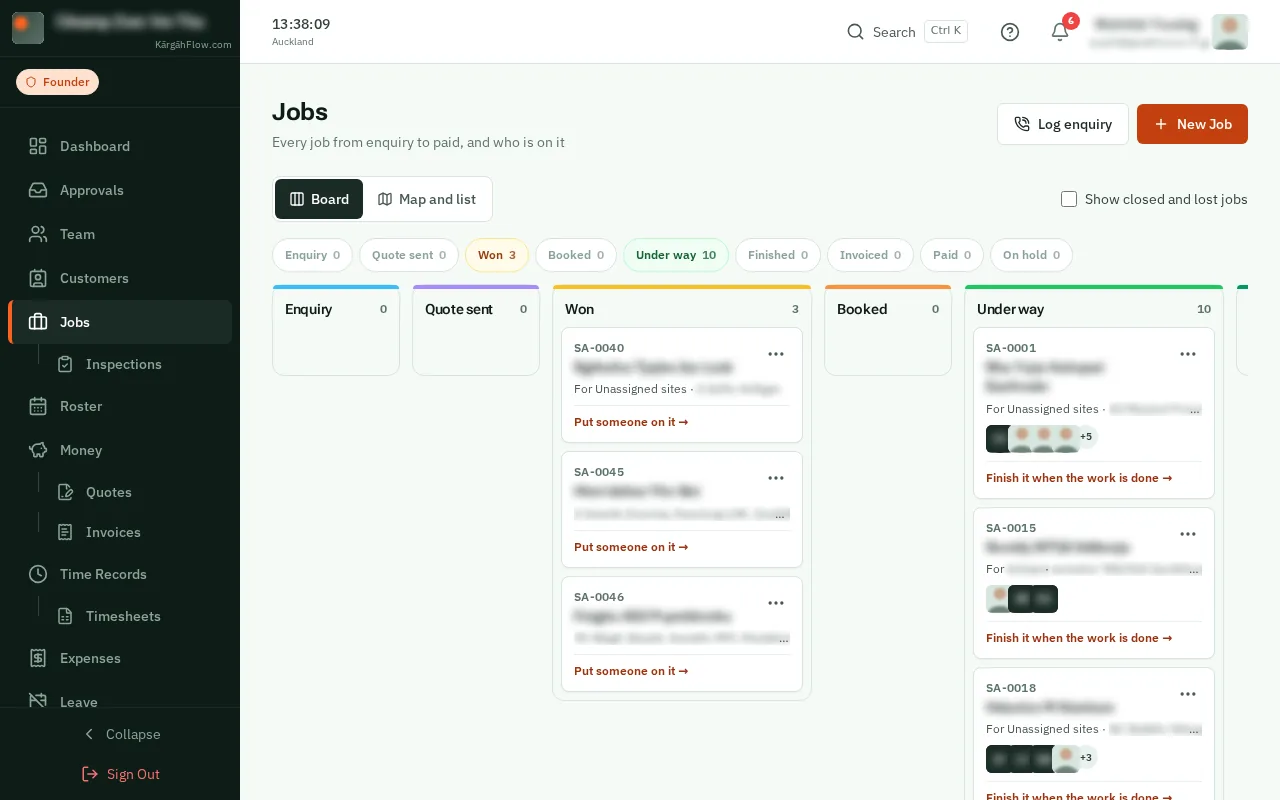This screenshot has width=1280, height=800.
Task: Click the +5 assignees badge on SA-0001
Action: 1086,437
